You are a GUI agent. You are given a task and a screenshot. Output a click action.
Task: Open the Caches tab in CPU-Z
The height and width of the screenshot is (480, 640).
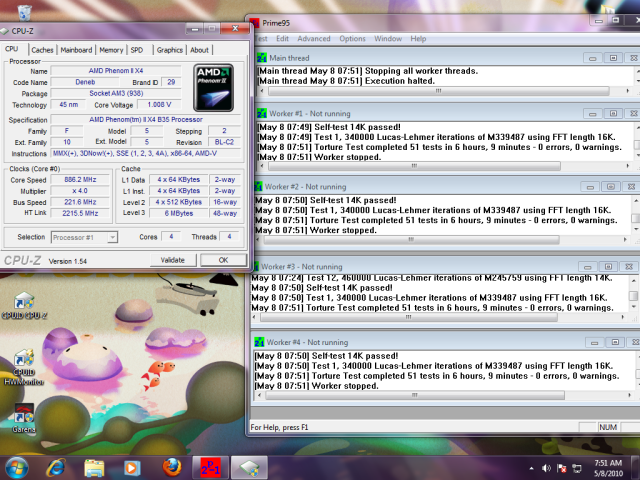point(42,49)
